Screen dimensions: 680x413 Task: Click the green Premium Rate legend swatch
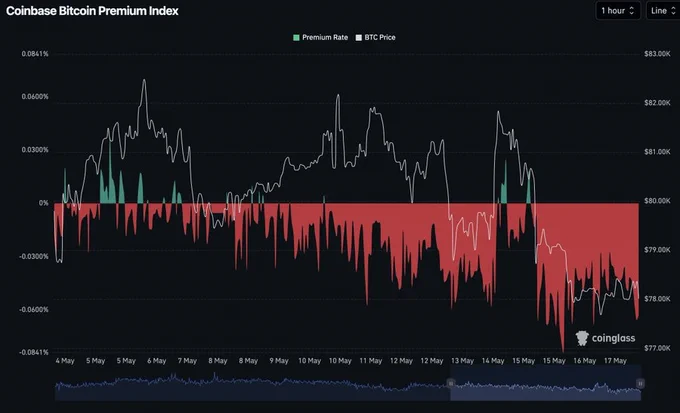[296, 38]
